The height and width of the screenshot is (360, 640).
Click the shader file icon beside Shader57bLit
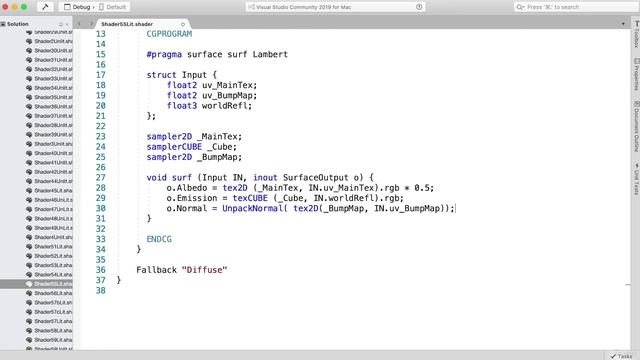[29, 302]
